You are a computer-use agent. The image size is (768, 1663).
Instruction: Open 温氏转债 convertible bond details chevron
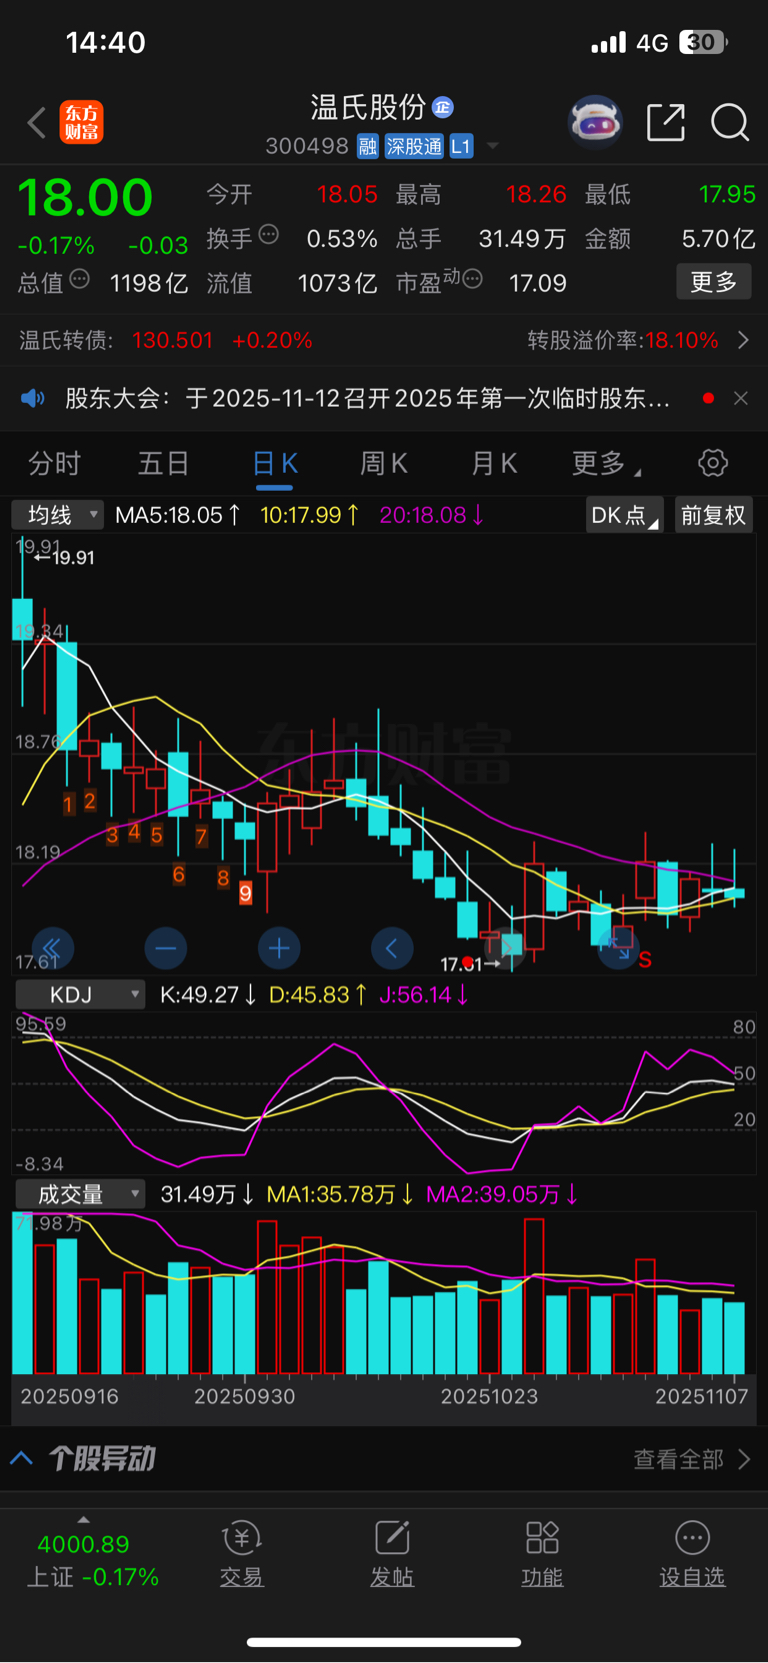[743, 340]
